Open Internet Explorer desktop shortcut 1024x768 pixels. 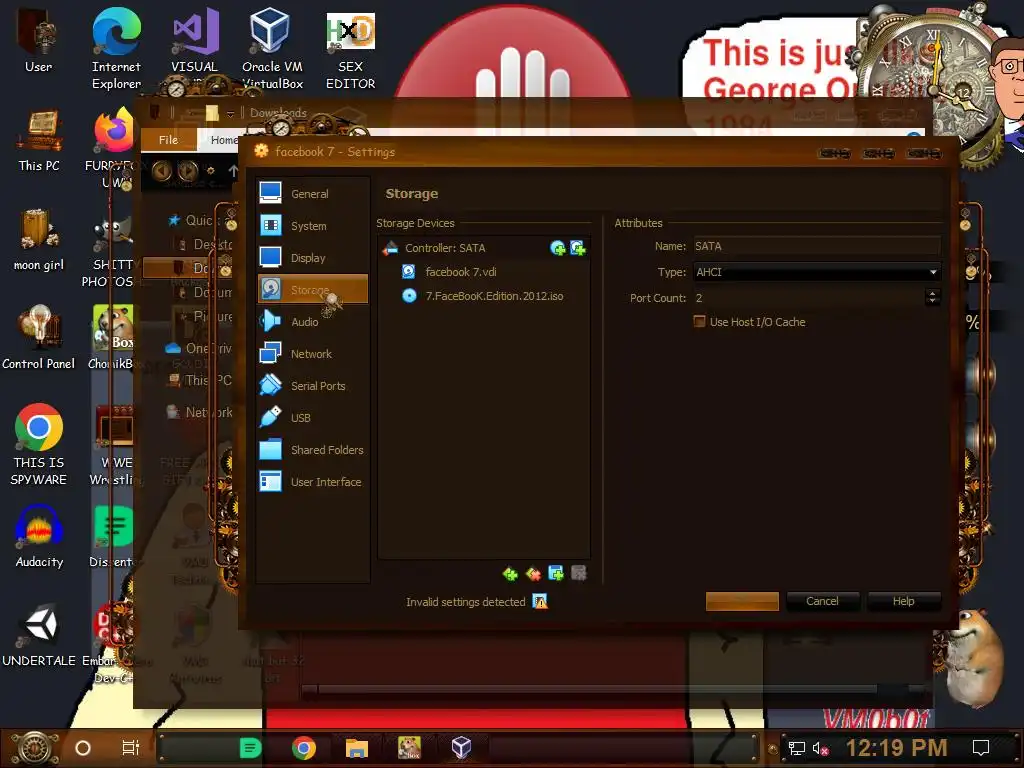pos(116,48)
